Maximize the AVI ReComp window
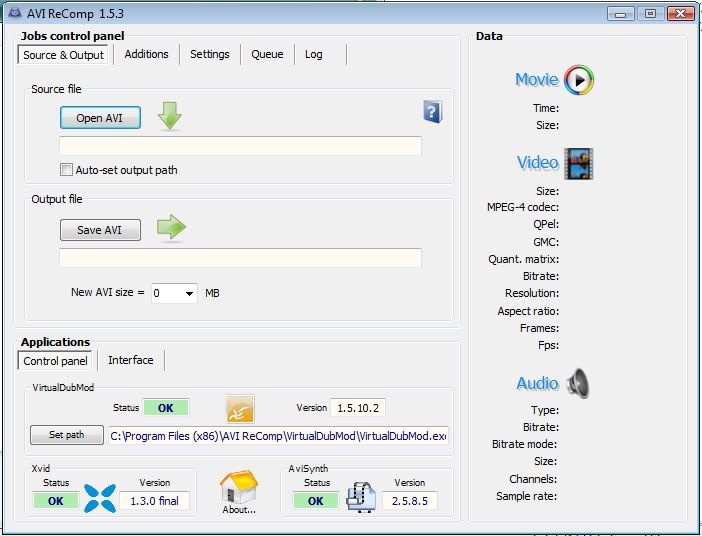This screenshot has width=702, height=536. [x=651, y=13]
